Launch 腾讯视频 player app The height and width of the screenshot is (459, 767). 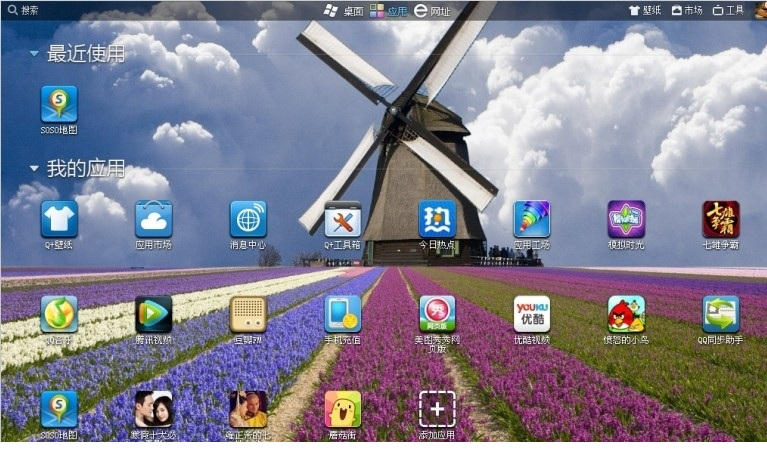click(x=154, y=314)
